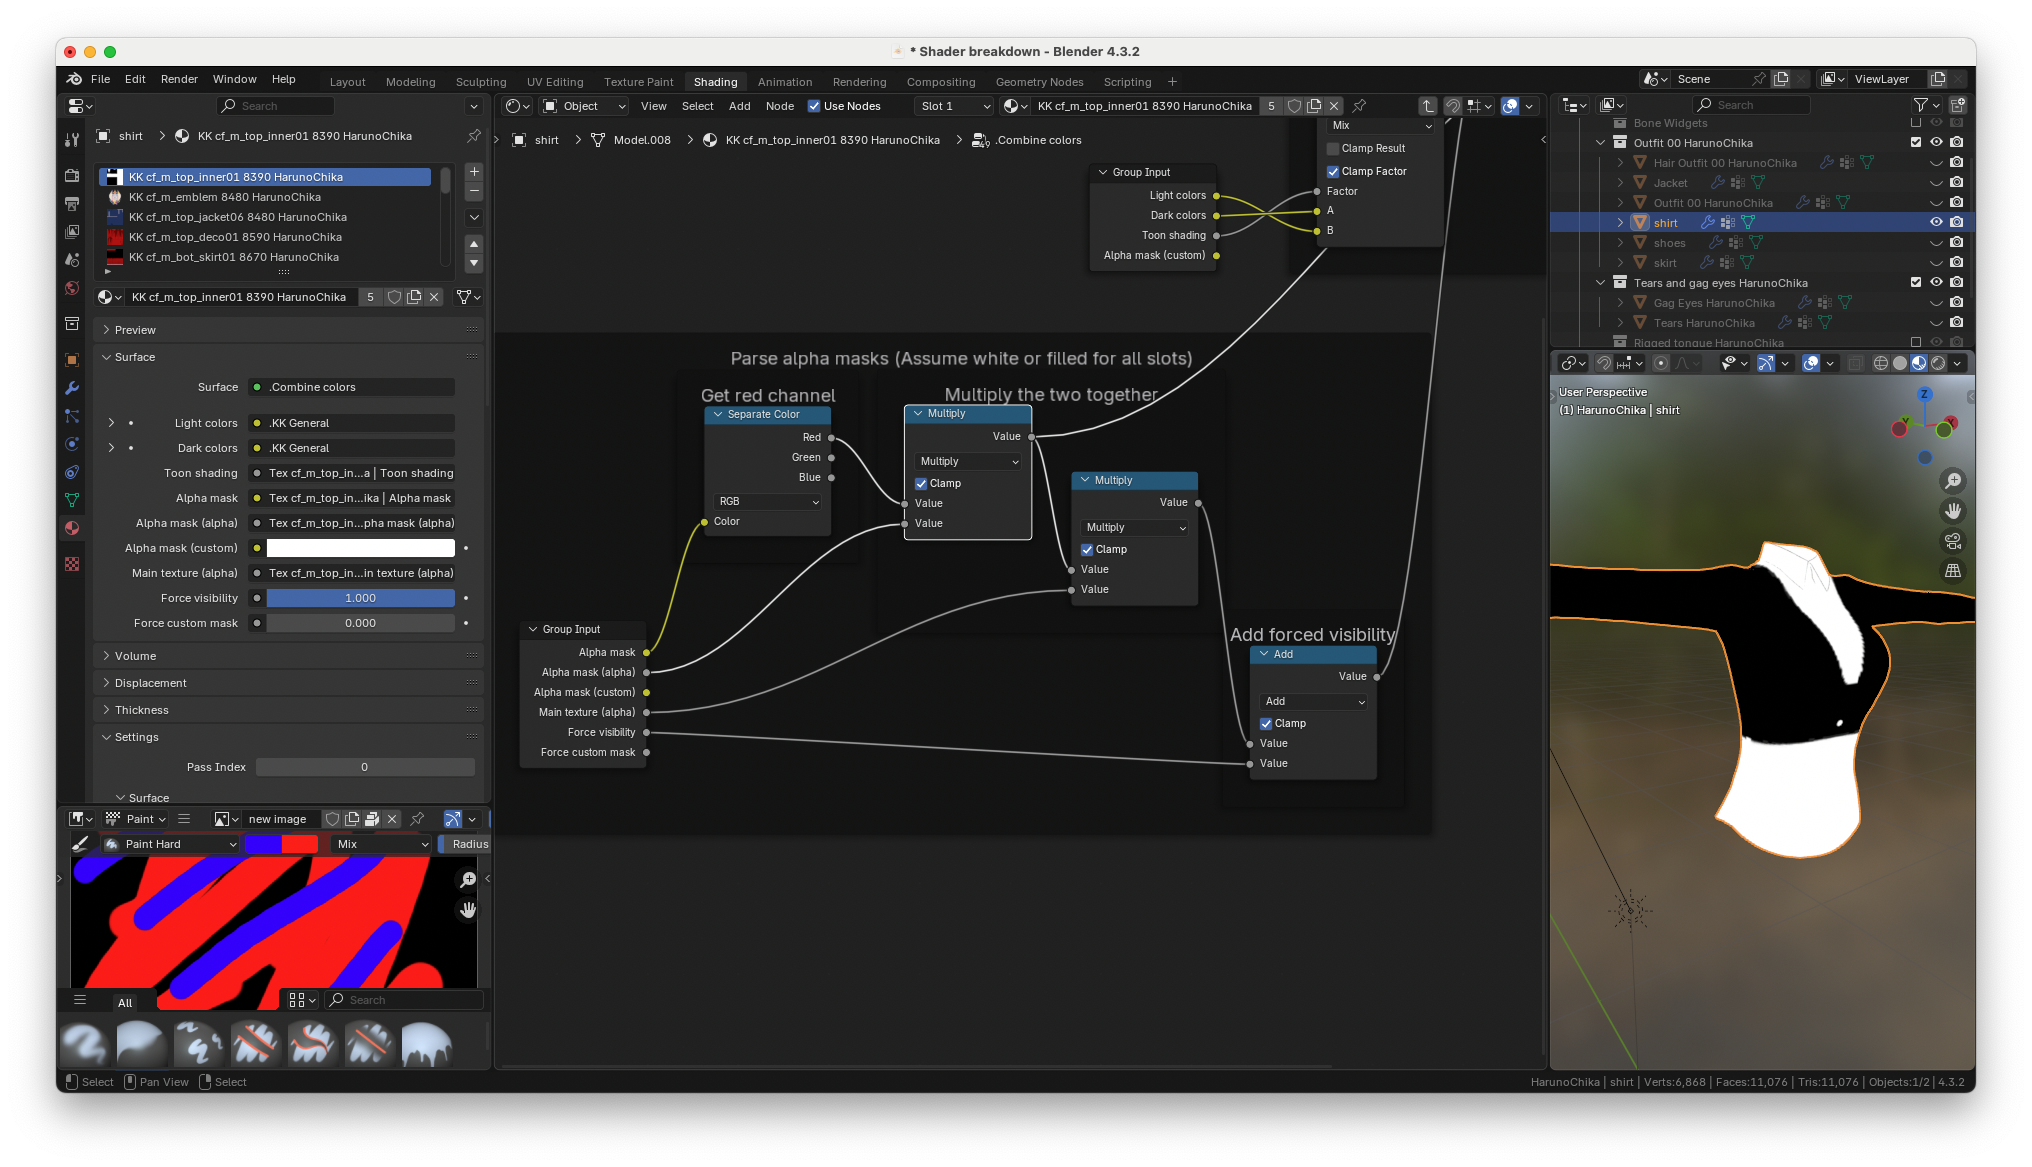
Task: Expand the Volume panel
Action: (x=135, y=656)
